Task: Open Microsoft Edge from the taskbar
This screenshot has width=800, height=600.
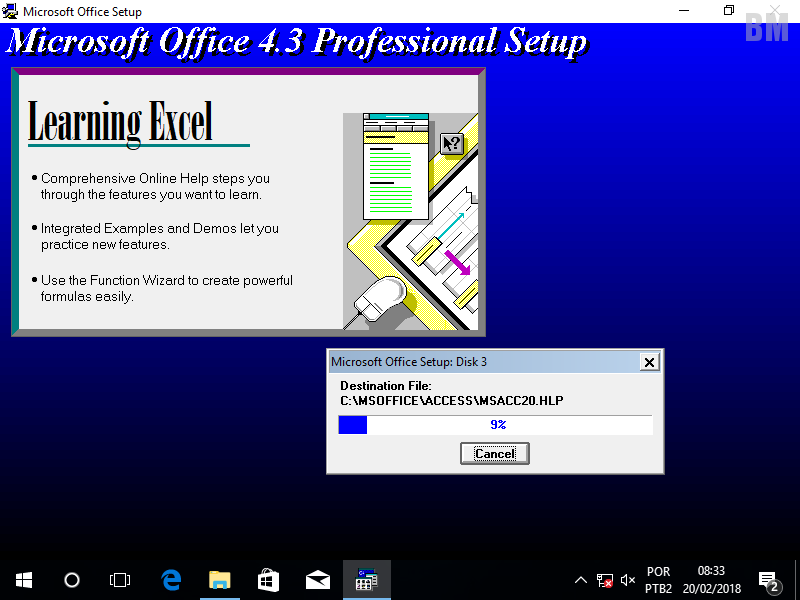Action: click(171, 580)
